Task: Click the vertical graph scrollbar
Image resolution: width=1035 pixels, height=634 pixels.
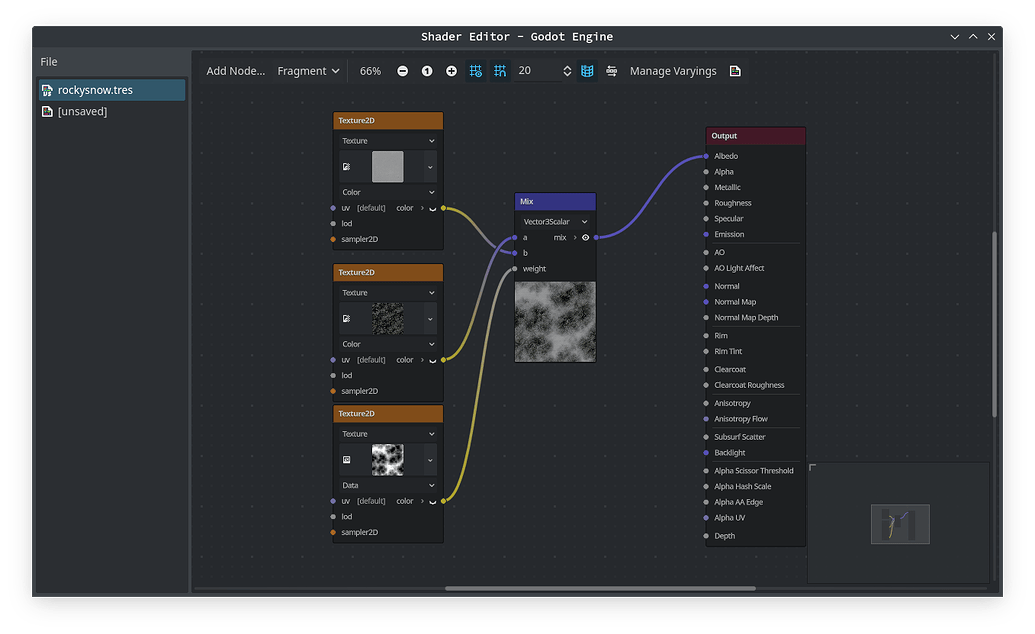Action: click(994, 324)
